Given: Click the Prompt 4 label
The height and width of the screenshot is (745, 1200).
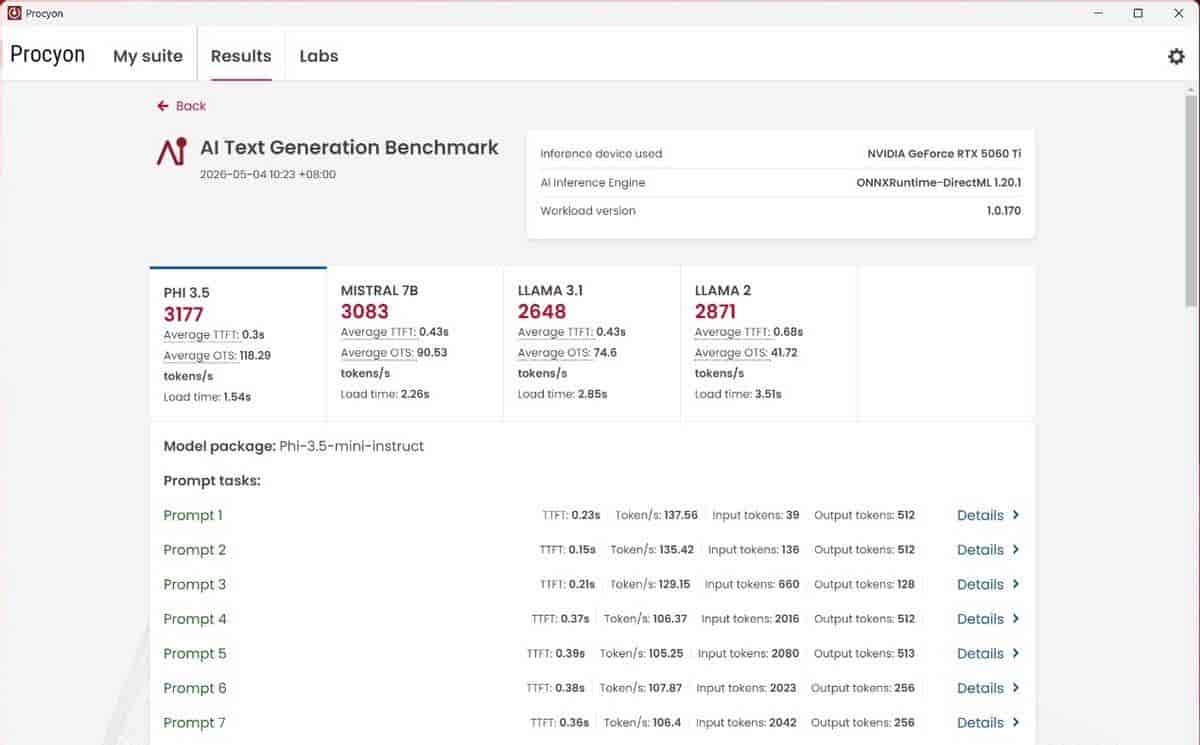Looking at the screenshot, I should (195, 619).
